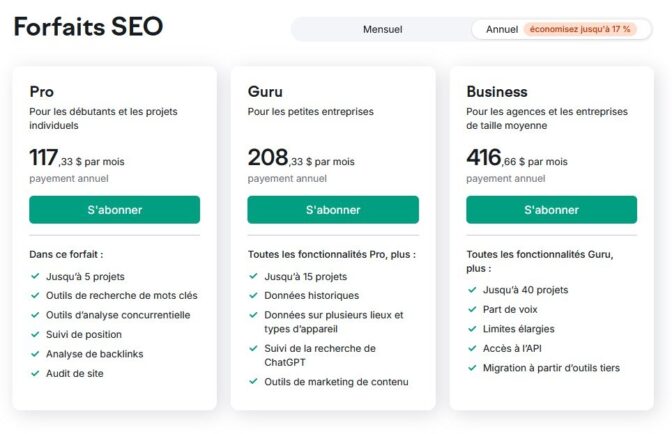Click the 208,33 $ par mois price
The image size is (672, 434).
pos(301,158)
